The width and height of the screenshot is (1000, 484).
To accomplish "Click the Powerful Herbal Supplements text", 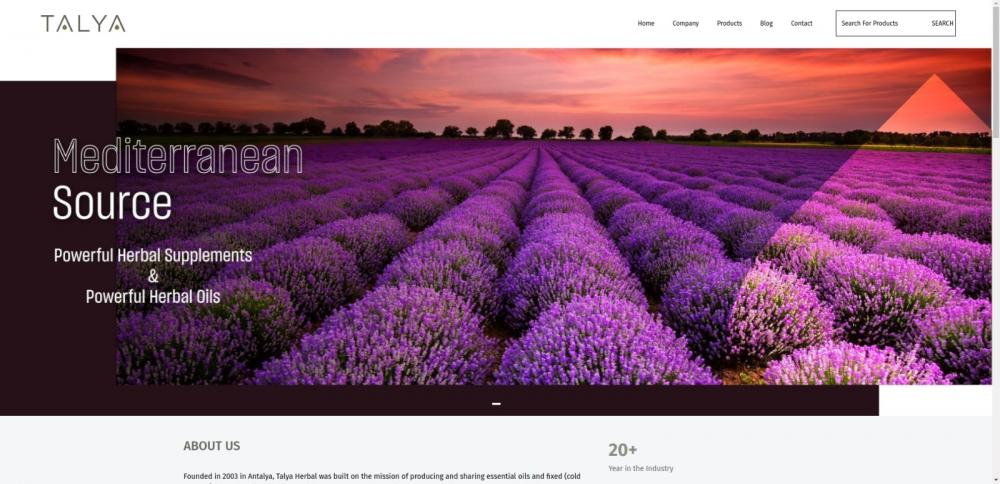I will [153, 256].
